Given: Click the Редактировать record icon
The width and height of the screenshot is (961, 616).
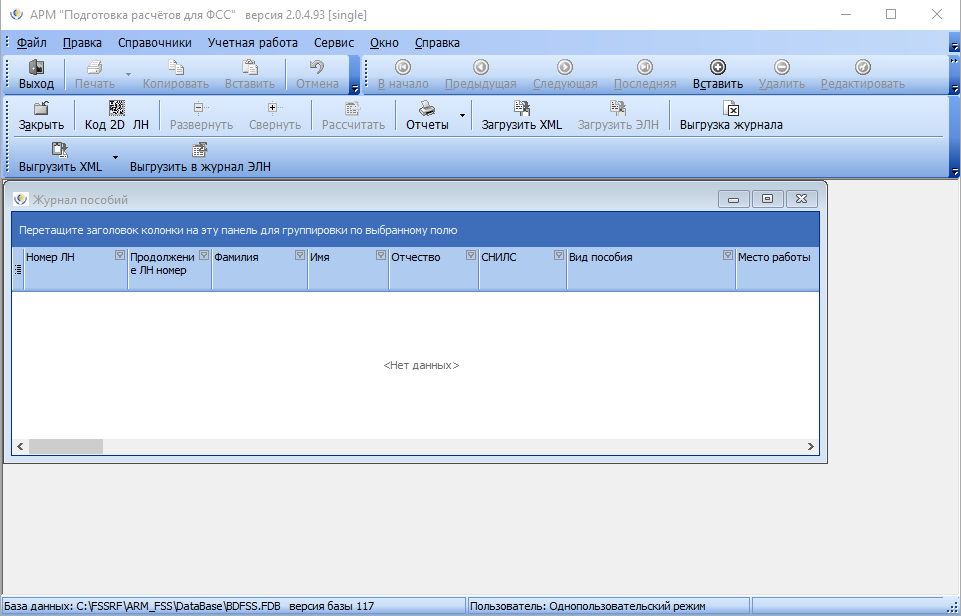Looking at the screenshot, I should coord(862,67).
